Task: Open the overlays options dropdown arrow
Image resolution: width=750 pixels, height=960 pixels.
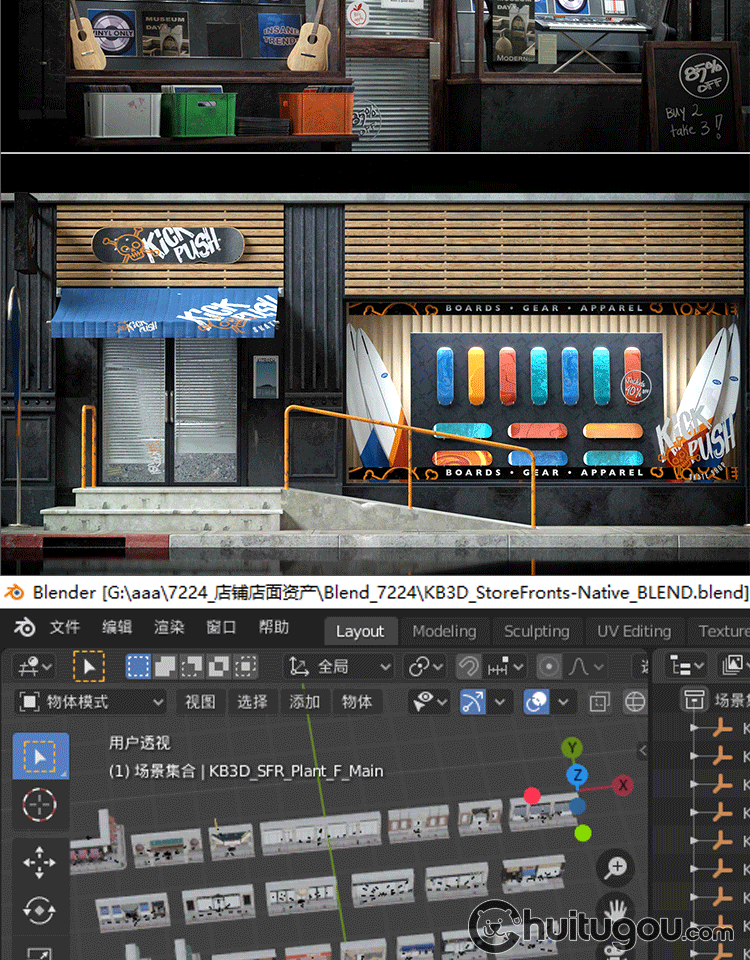Action: [563, 702]
